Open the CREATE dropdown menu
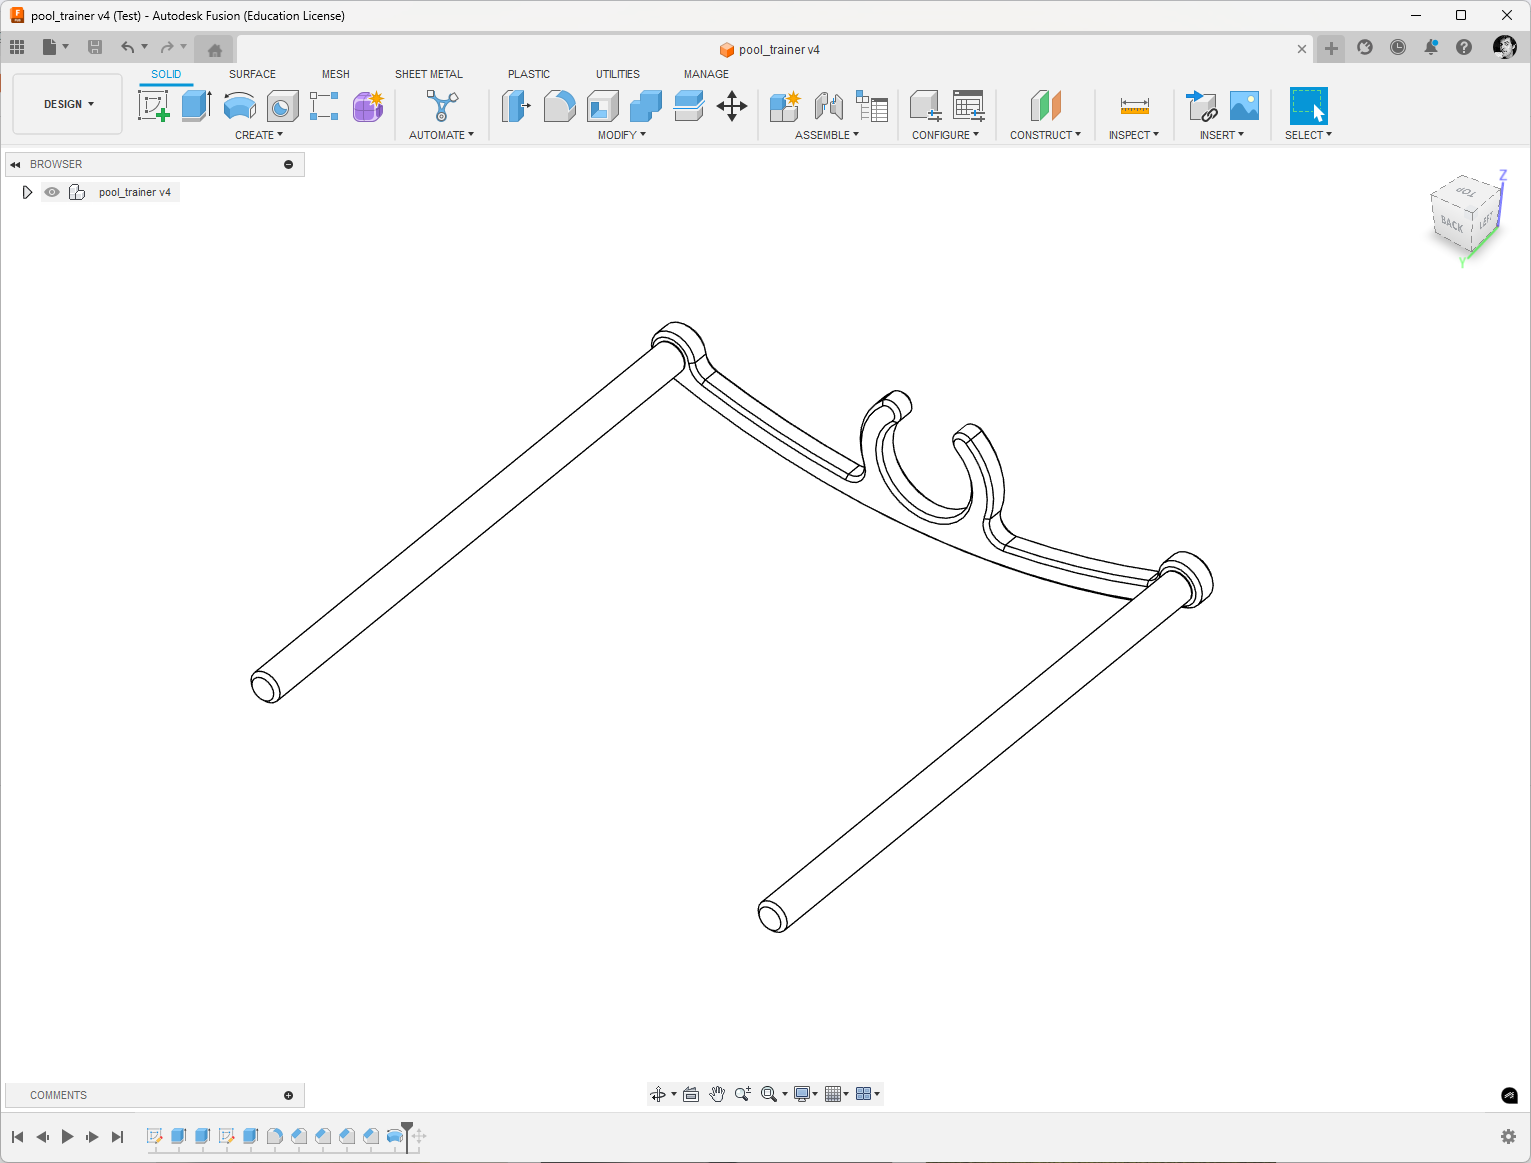This screenshot has width=1531, height=1163. pyautogui.click(x=259, y=135)
